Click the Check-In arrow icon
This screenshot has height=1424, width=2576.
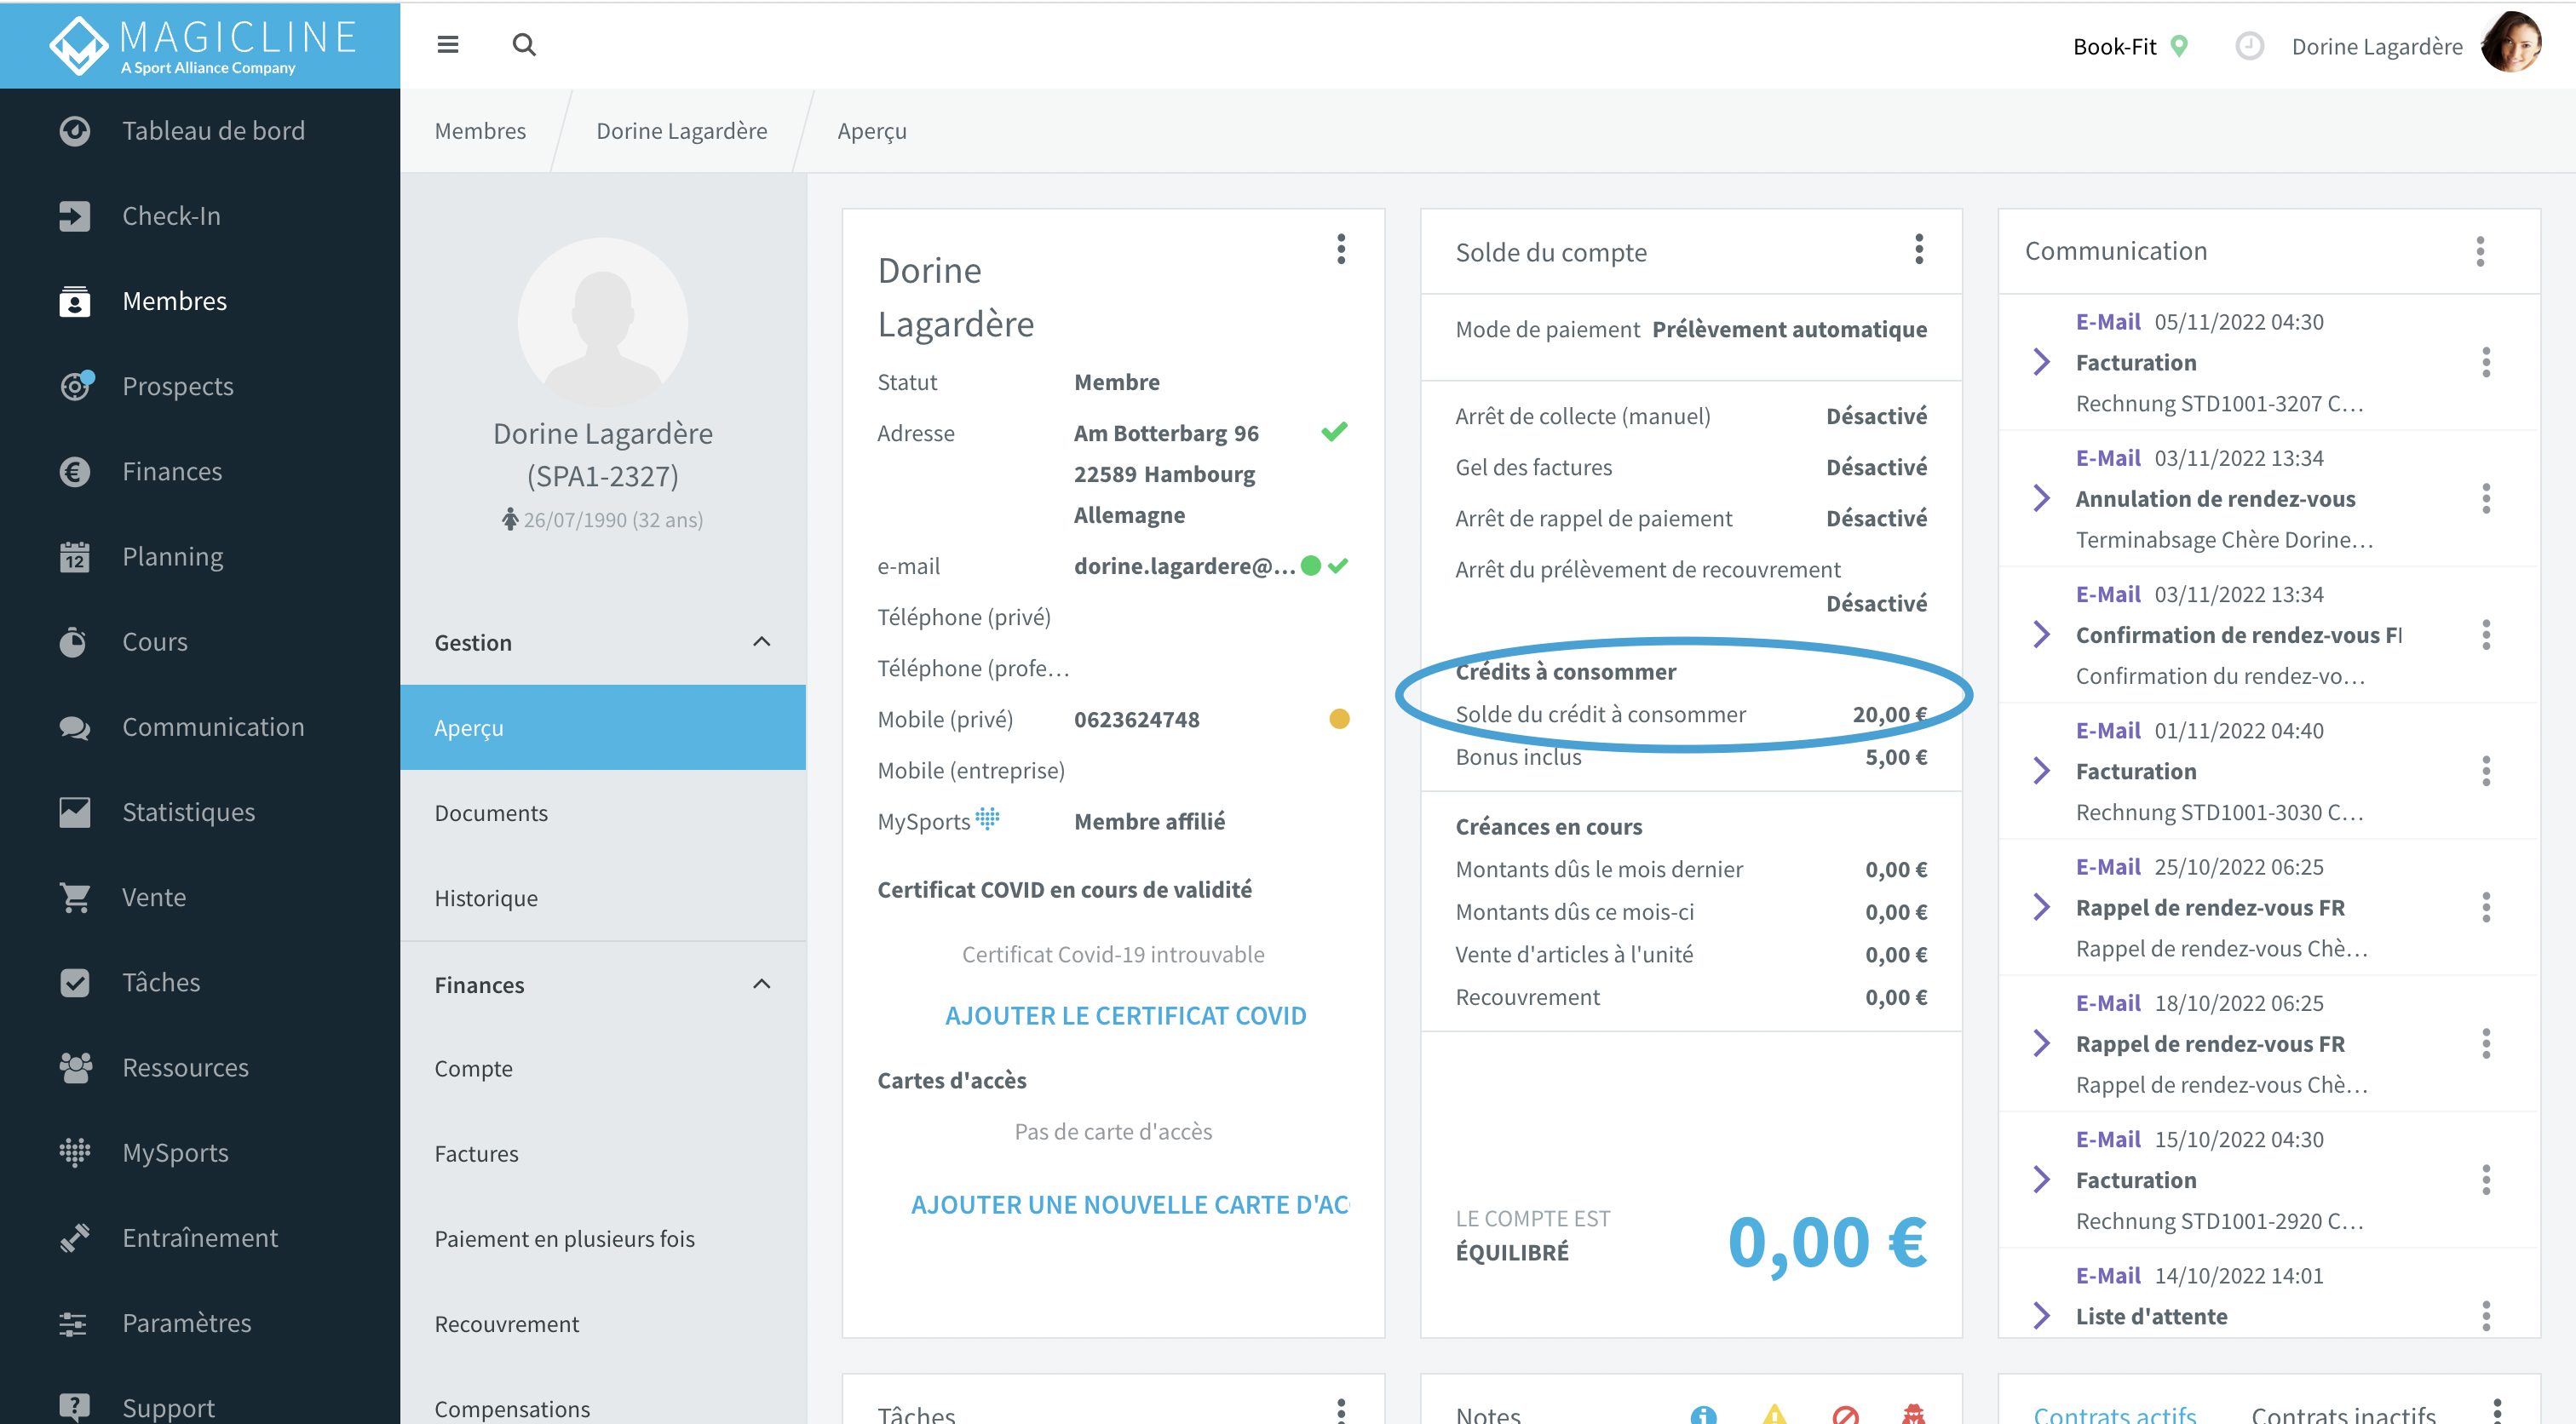pos(75,216)
